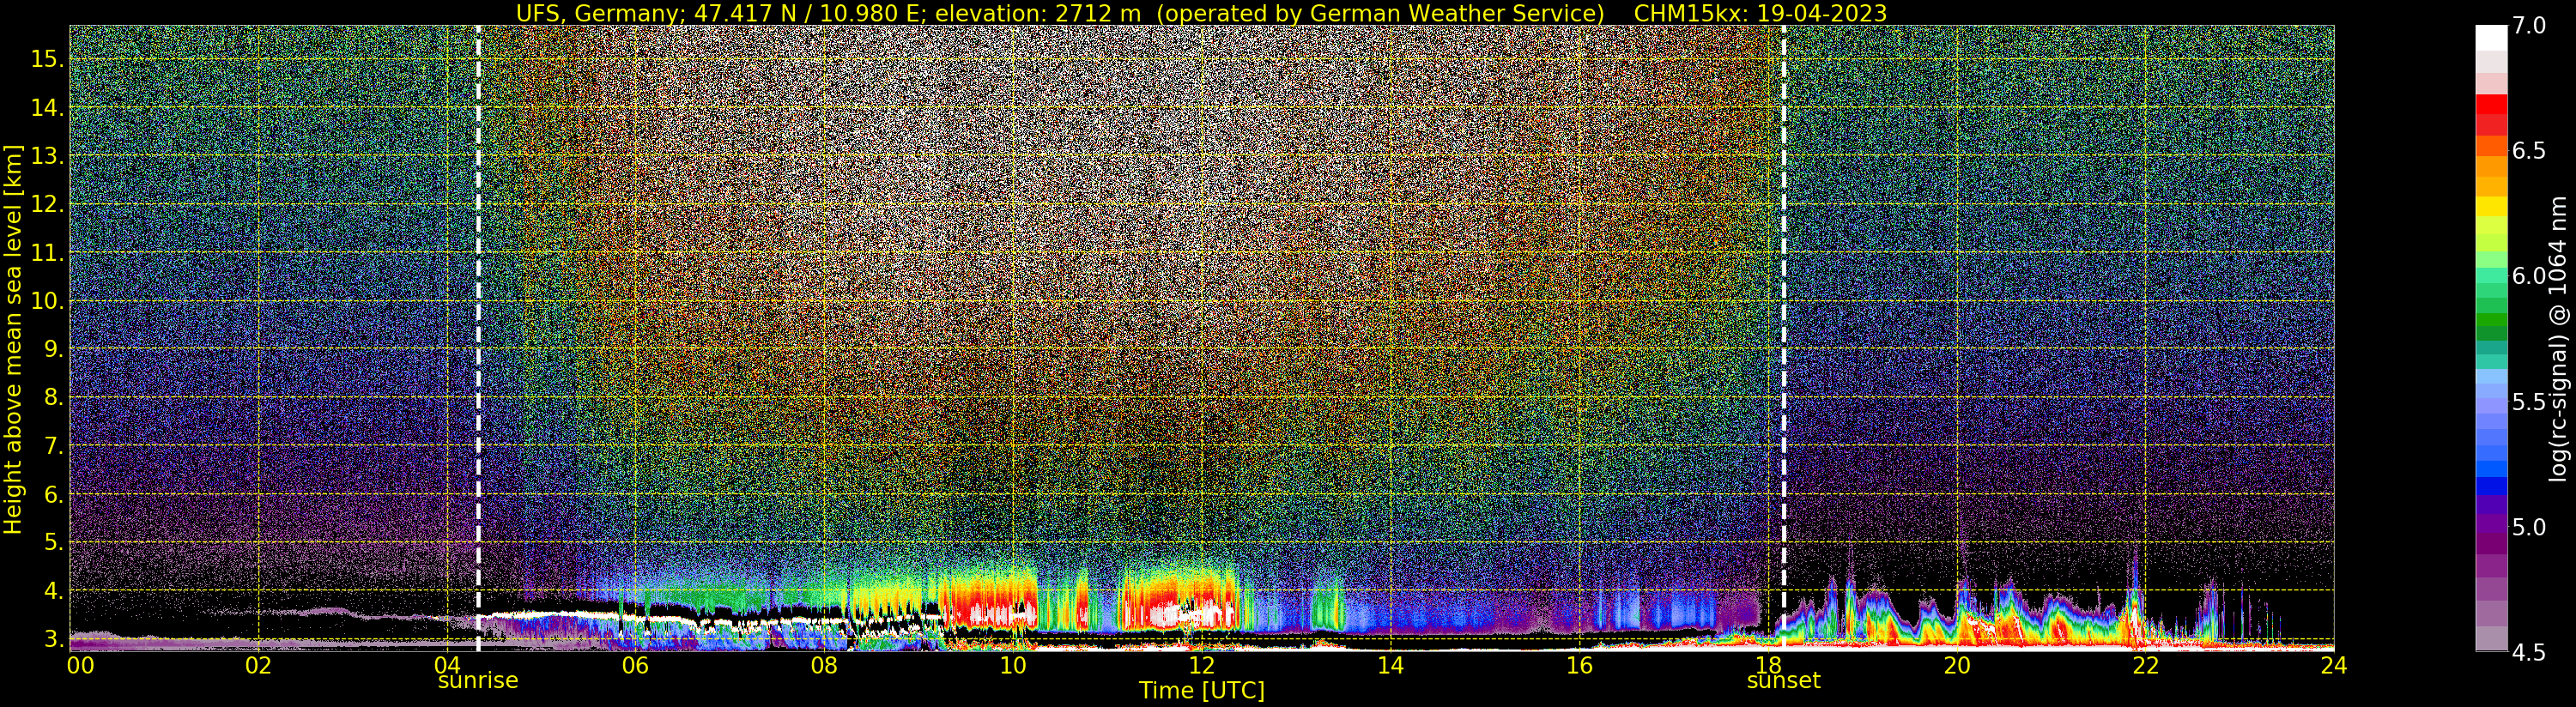The height and width of the screenshot is (707, 2576).
Task: Click the colorbar tick label "6.0"
Action: pos(2528,276)
